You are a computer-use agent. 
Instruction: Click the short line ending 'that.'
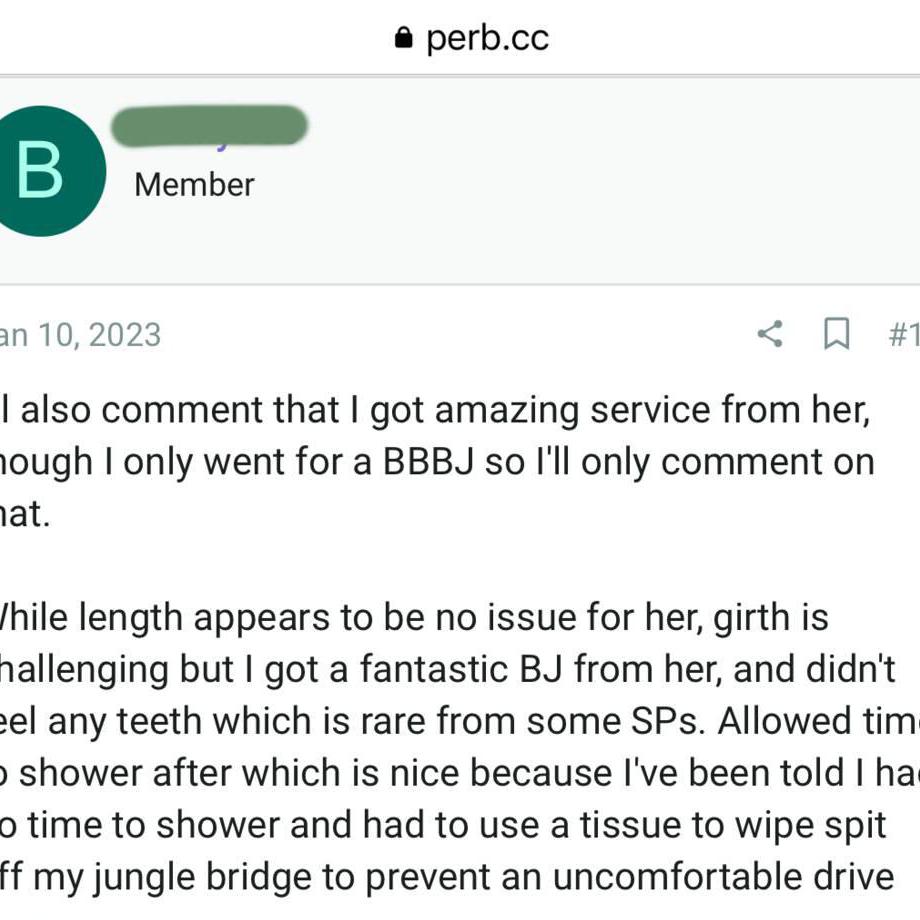pos(25,514)
